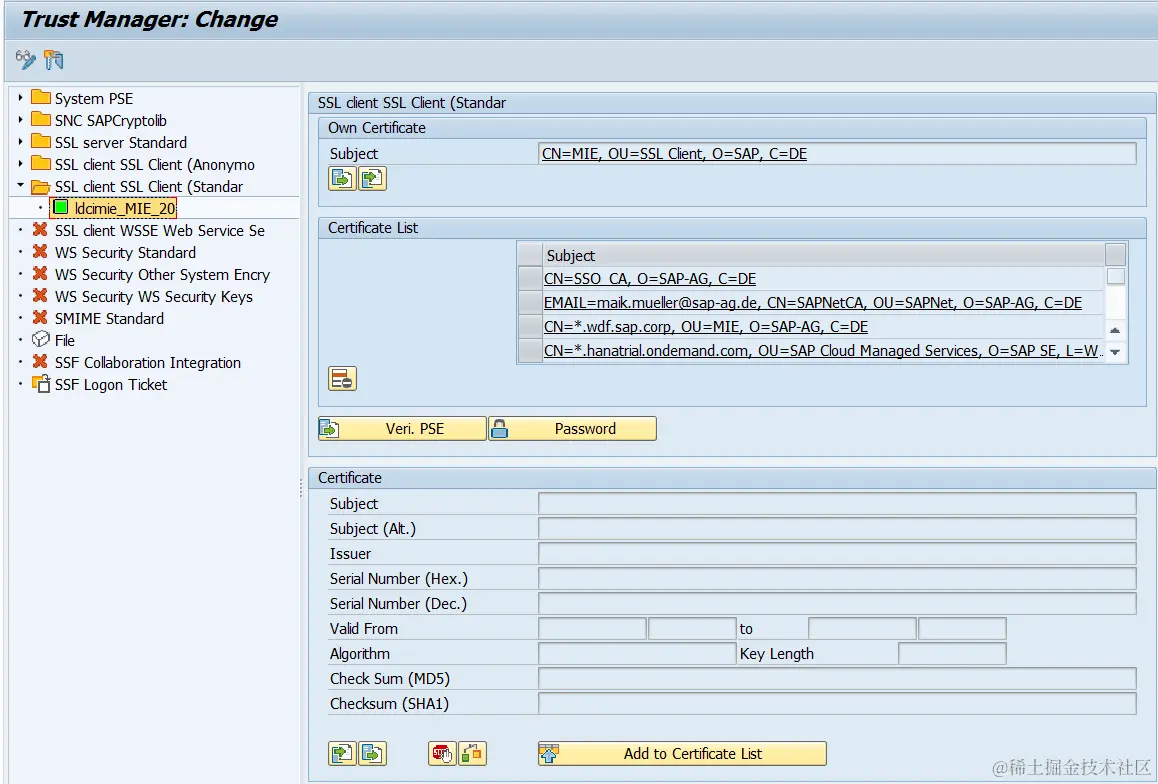
Task: Open the CN=*.hanatrial.ondemand.com certificate entry
Action: click(x=822, y=351)
